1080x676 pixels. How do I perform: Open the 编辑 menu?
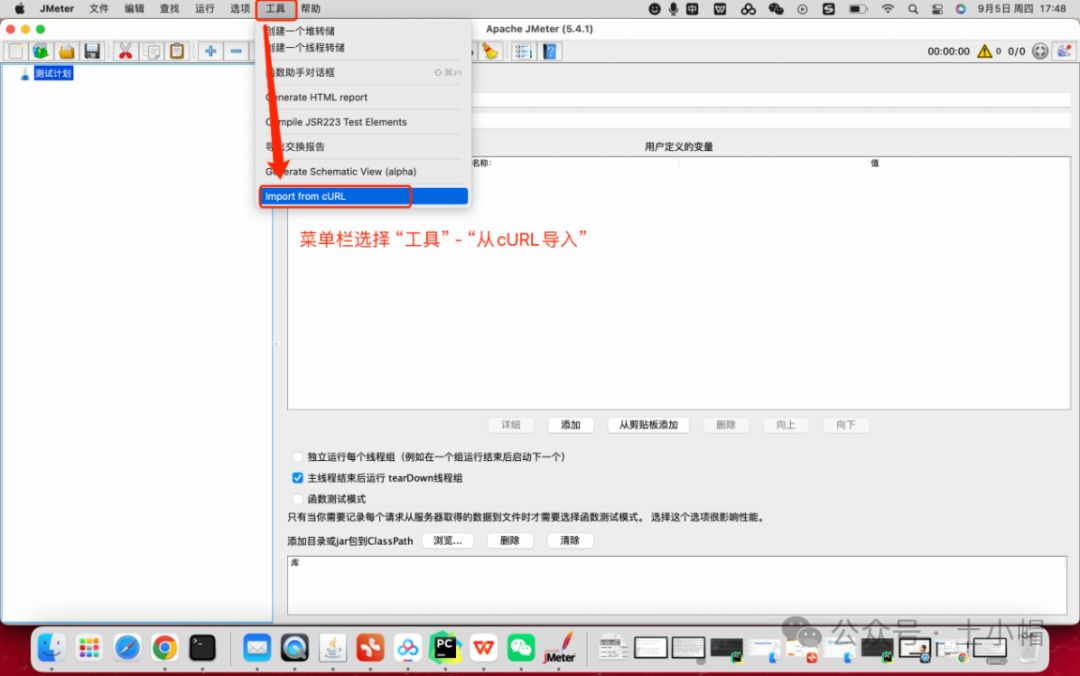coord(134,9)
